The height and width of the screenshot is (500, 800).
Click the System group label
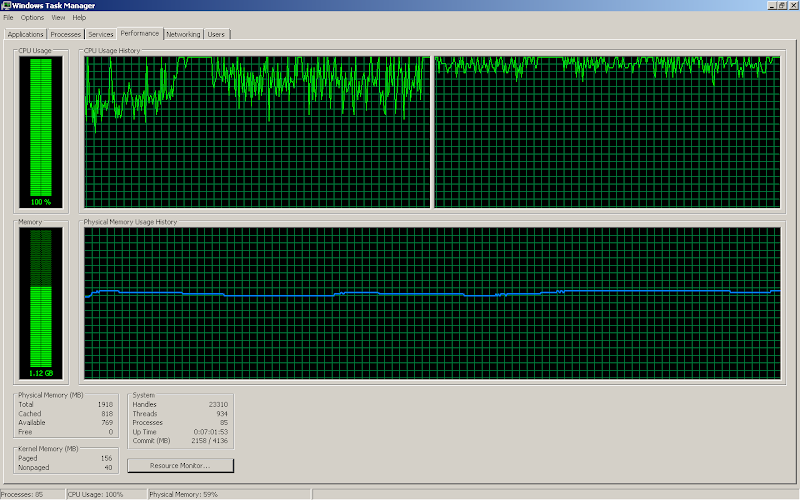click(143, 395)
